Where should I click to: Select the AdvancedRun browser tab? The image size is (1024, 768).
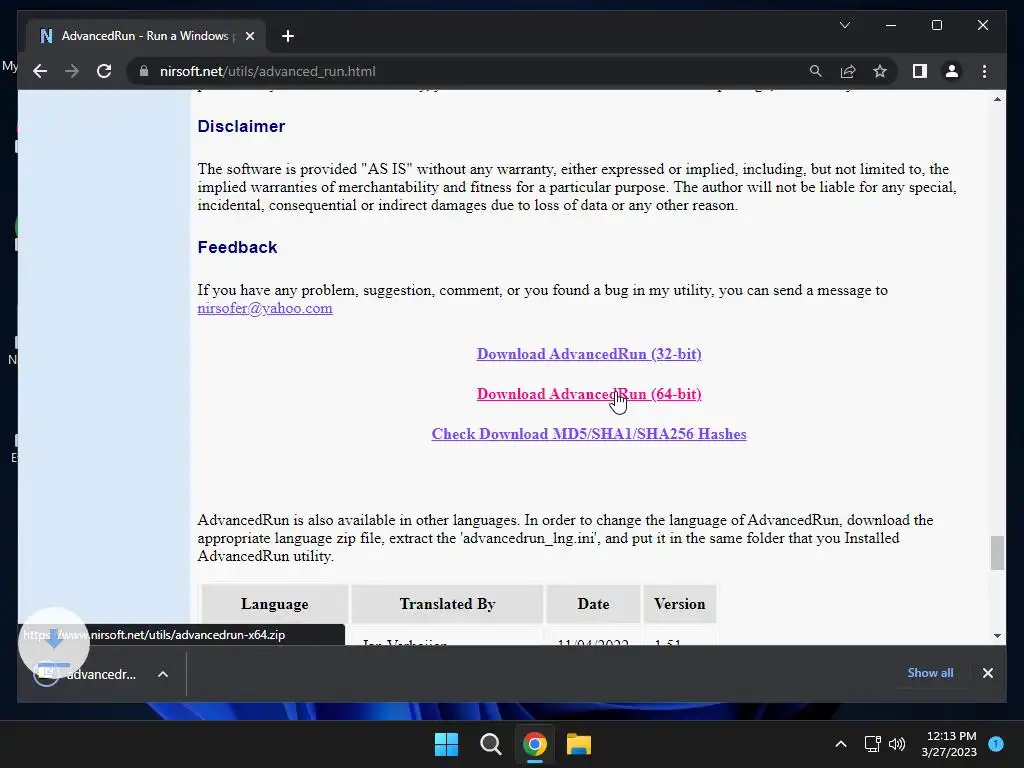click(x=146, y=36)
